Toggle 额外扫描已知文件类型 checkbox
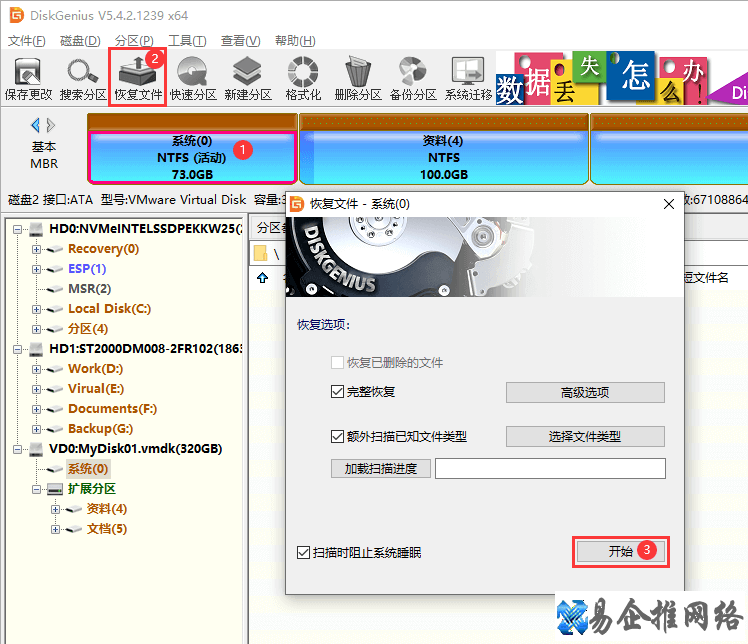 338,436
